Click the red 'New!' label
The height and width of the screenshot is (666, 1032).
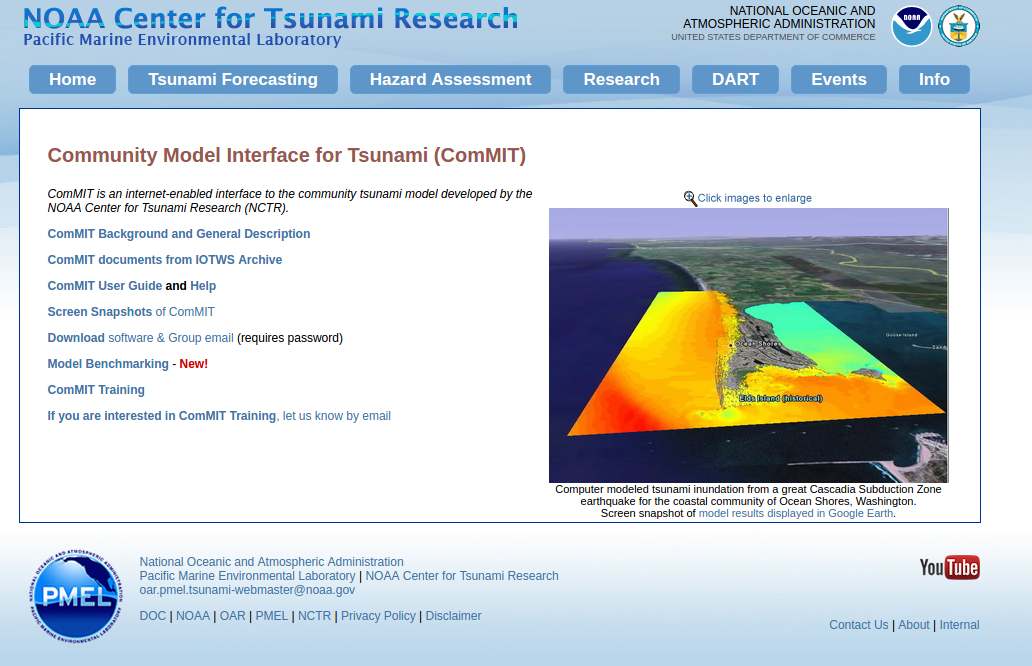click(x=194, y=364)
